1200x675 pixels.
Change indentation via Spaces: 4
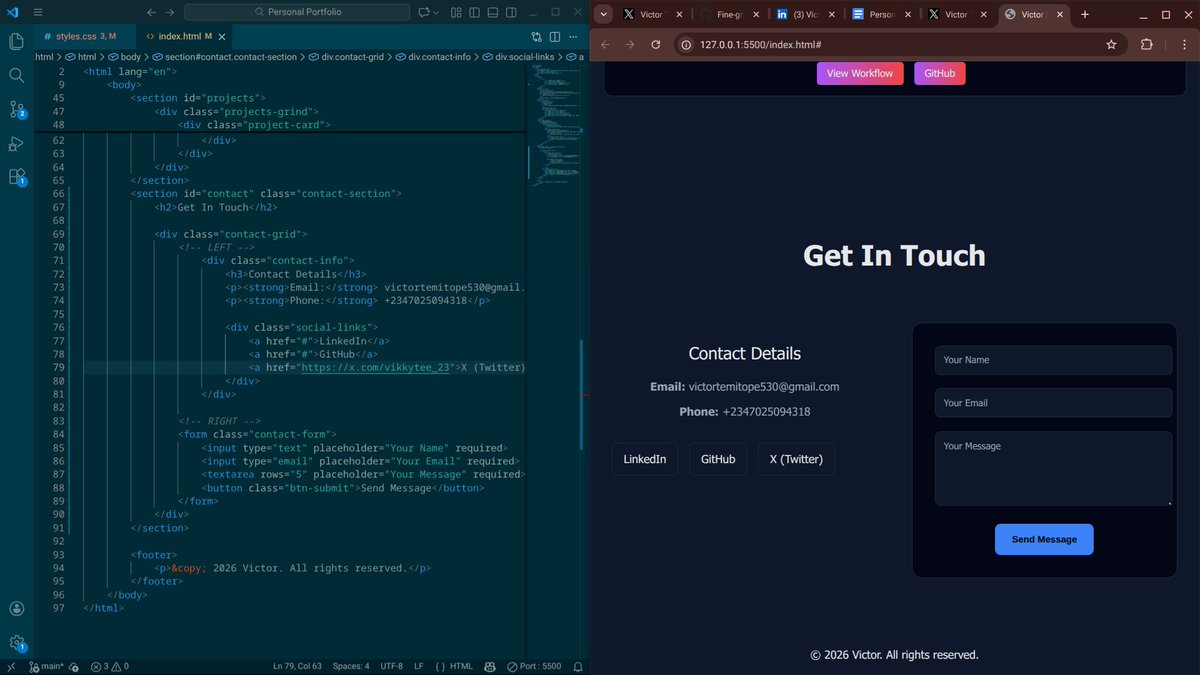point(351,666)
